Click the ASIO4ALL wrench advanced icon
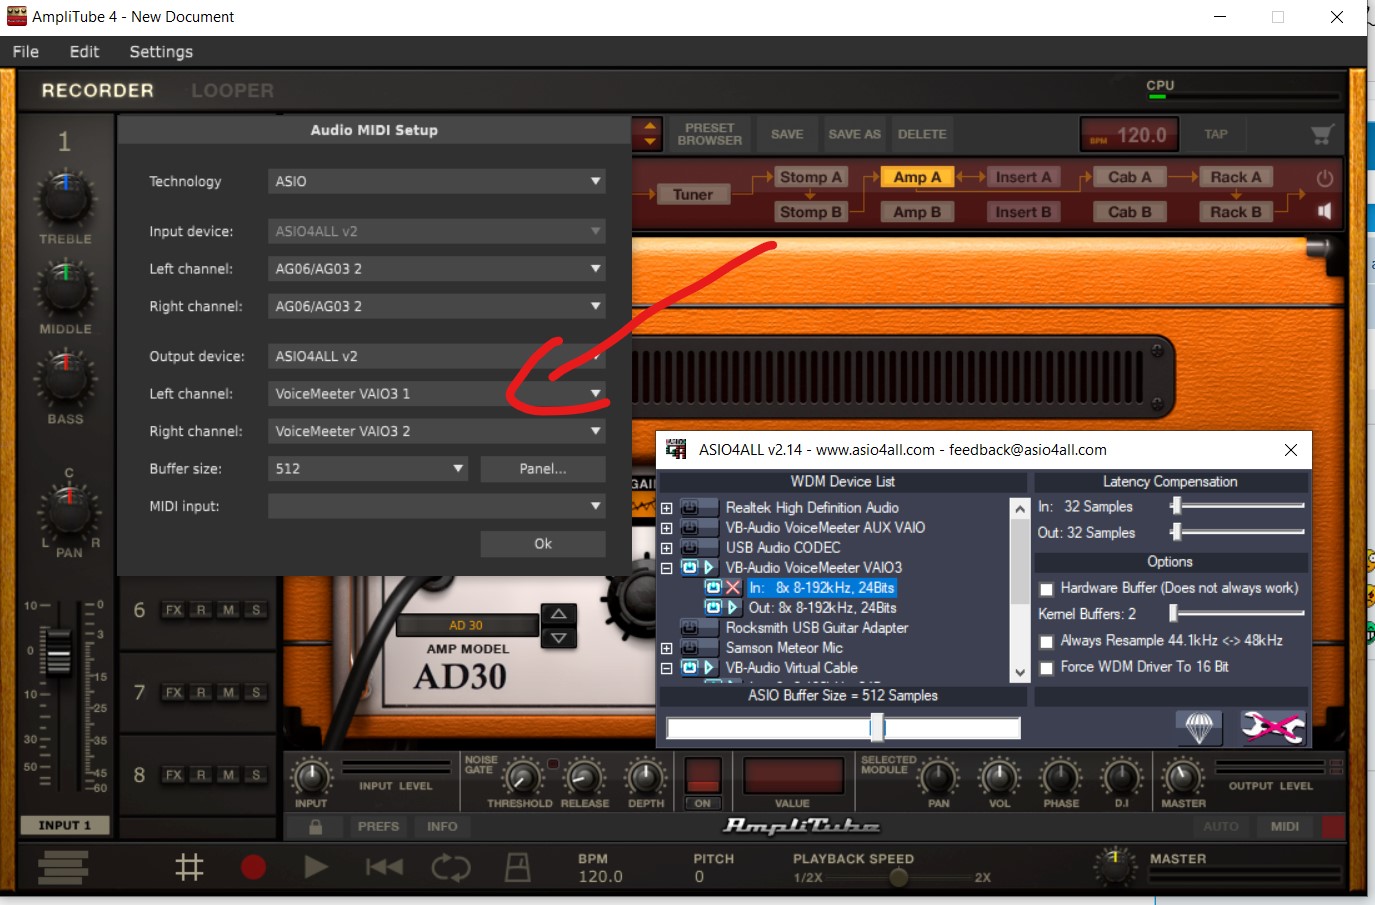 1272,727
